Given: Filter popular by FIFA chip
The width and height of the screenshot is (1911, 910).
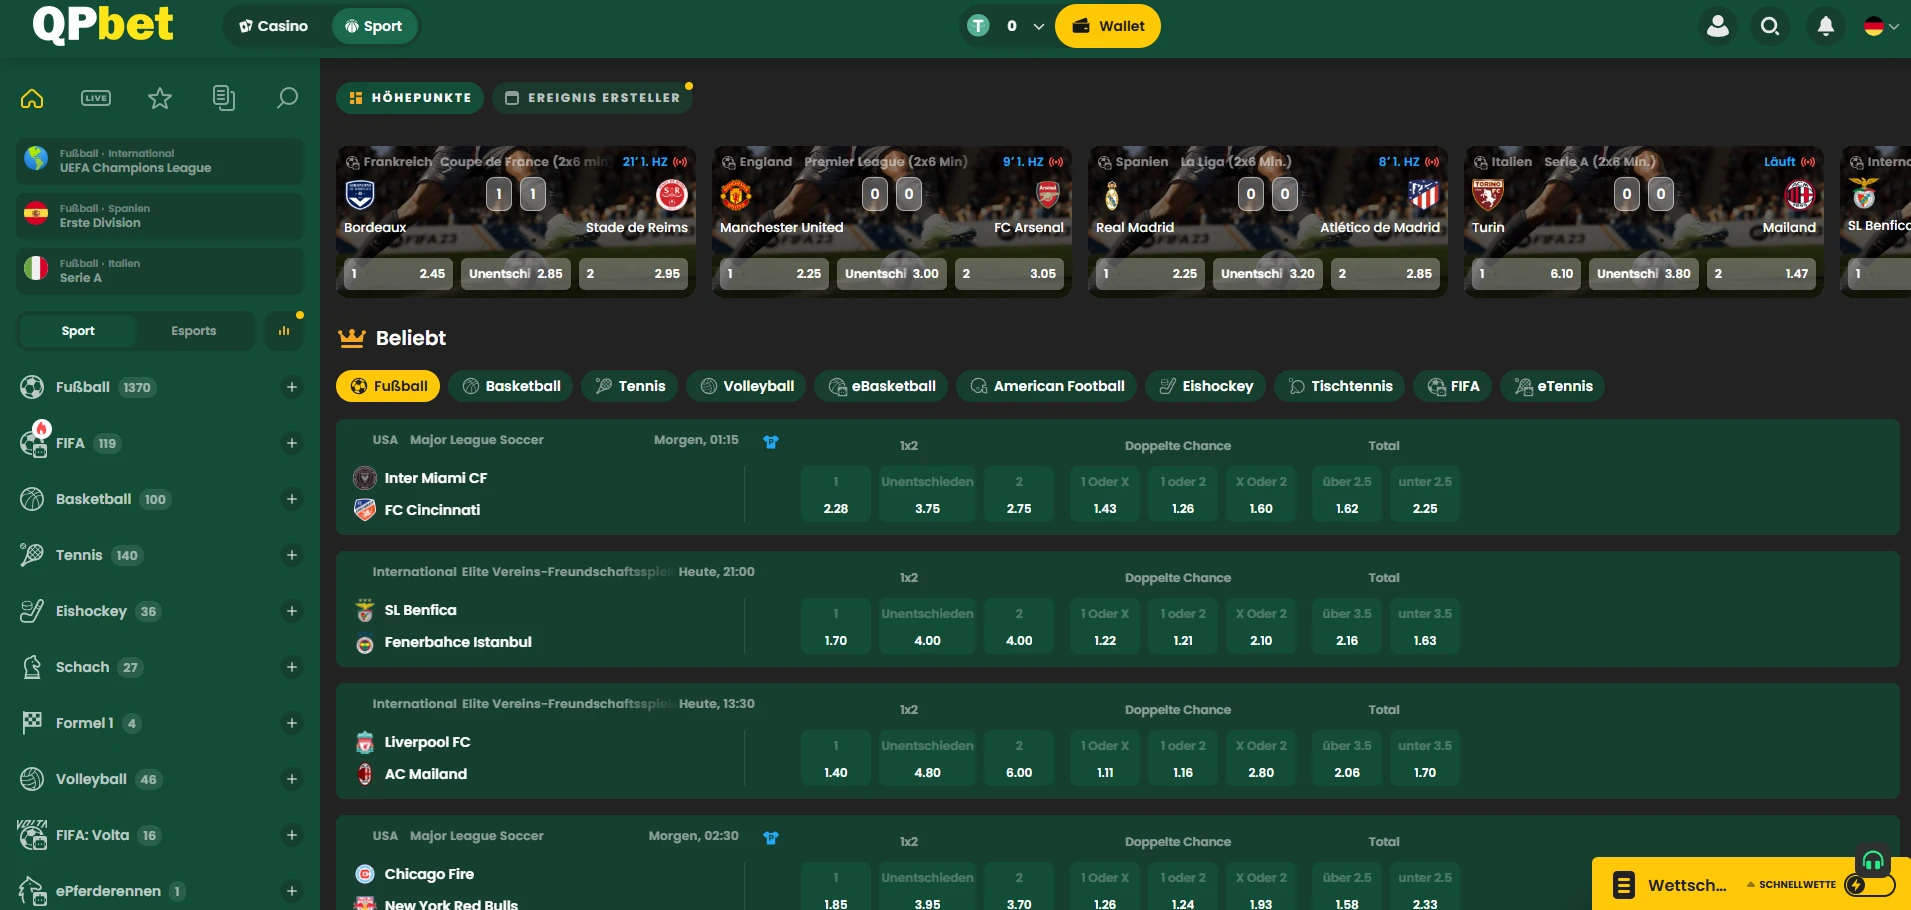Looking at the screenshot, I should tap(1453, 386).
